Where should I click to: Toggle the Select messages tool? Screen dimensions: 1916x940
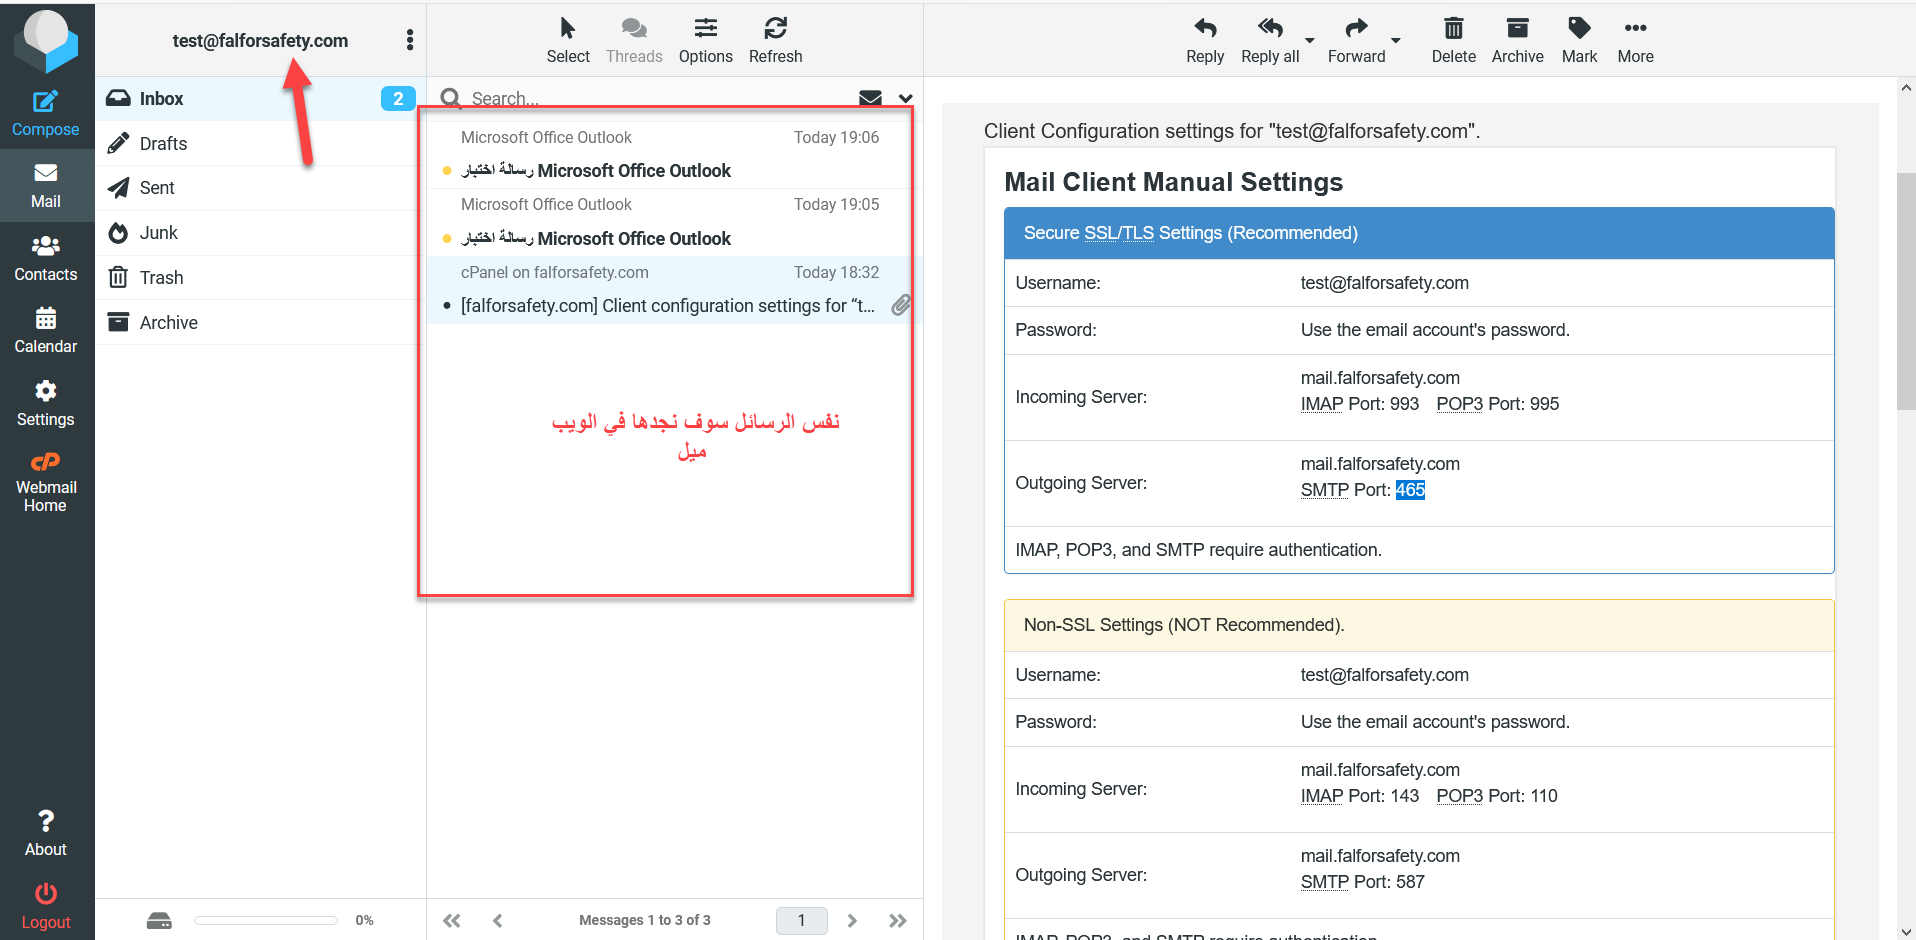pyautogui.click(x=567, y=40)
